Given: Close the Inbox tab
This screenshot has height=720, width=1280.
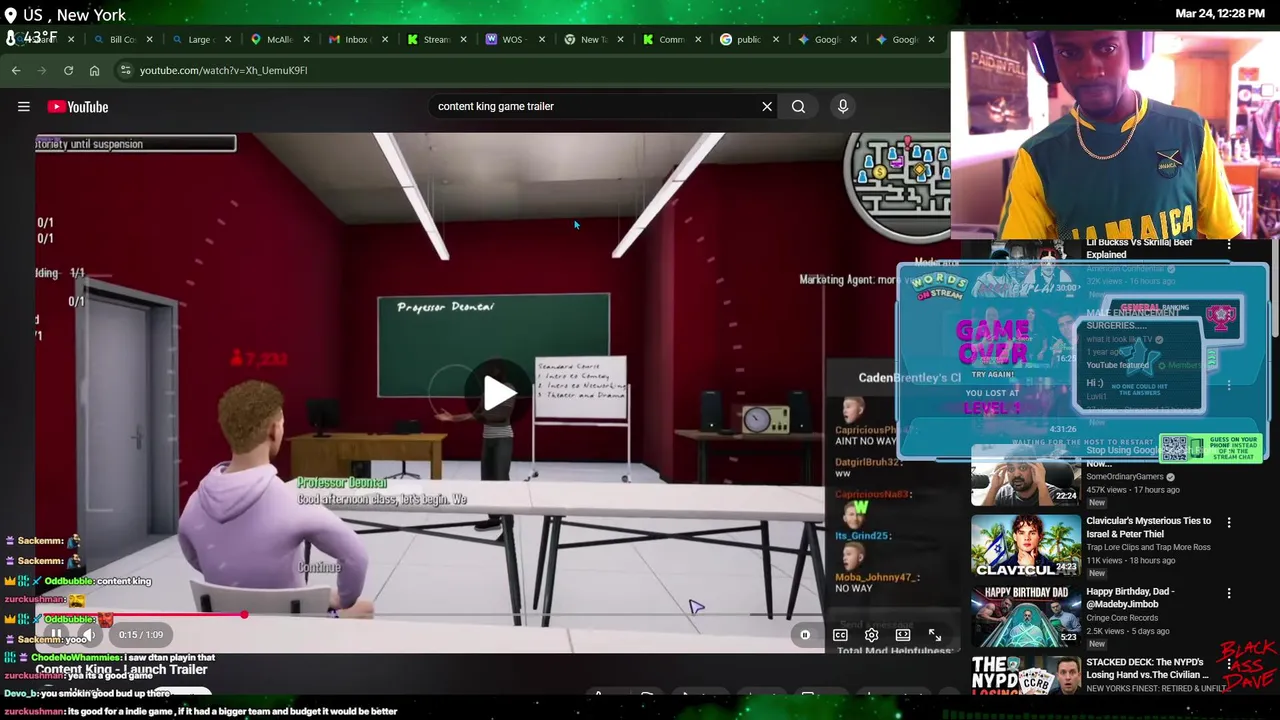Looking at the screenshot, I should 385,39.
